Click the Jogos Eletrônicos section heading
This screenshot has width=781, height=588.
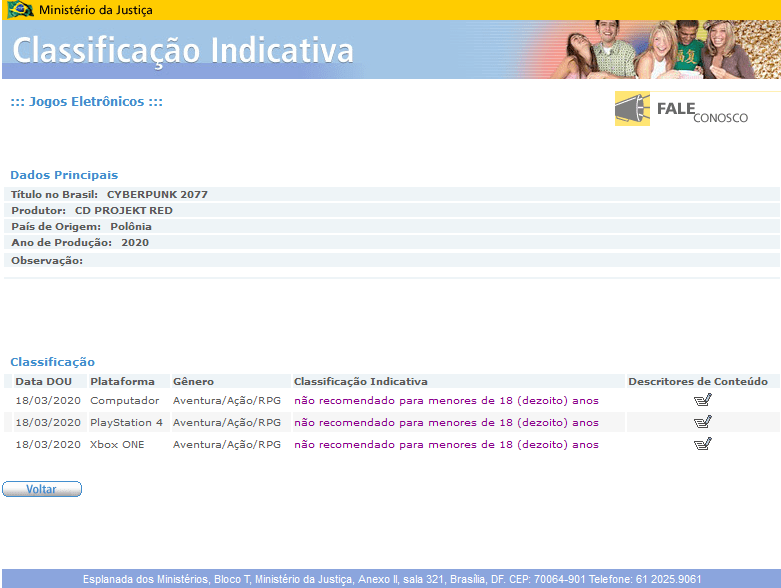pyautogui.click(x=87, y=102)
